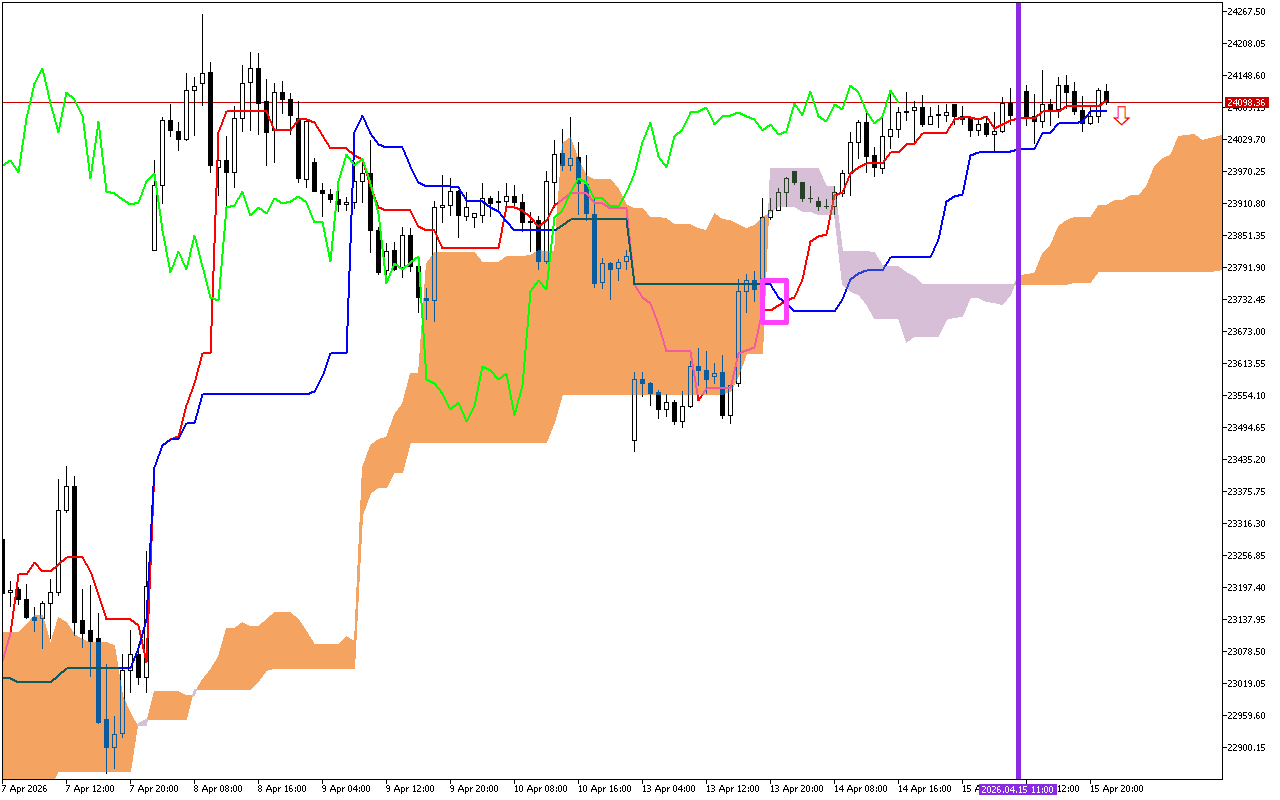Click the red down arrow signal
This screenshot has height=800, width=1280.
point(1122,116)
